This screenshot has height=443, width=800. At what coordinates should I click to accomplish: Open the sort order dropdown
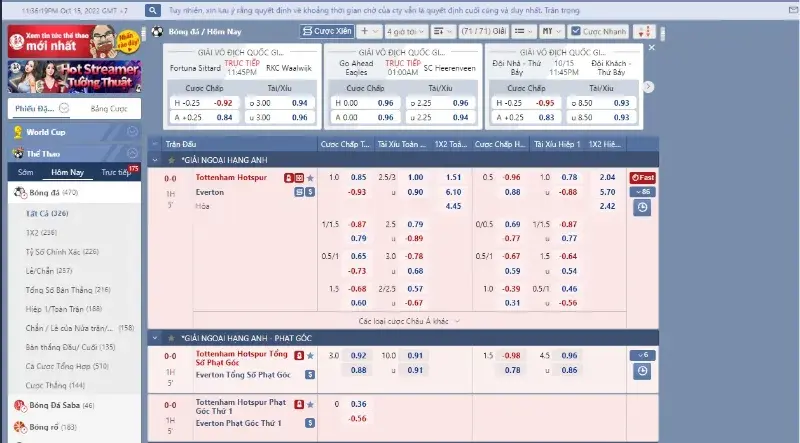tap(443, 31)
